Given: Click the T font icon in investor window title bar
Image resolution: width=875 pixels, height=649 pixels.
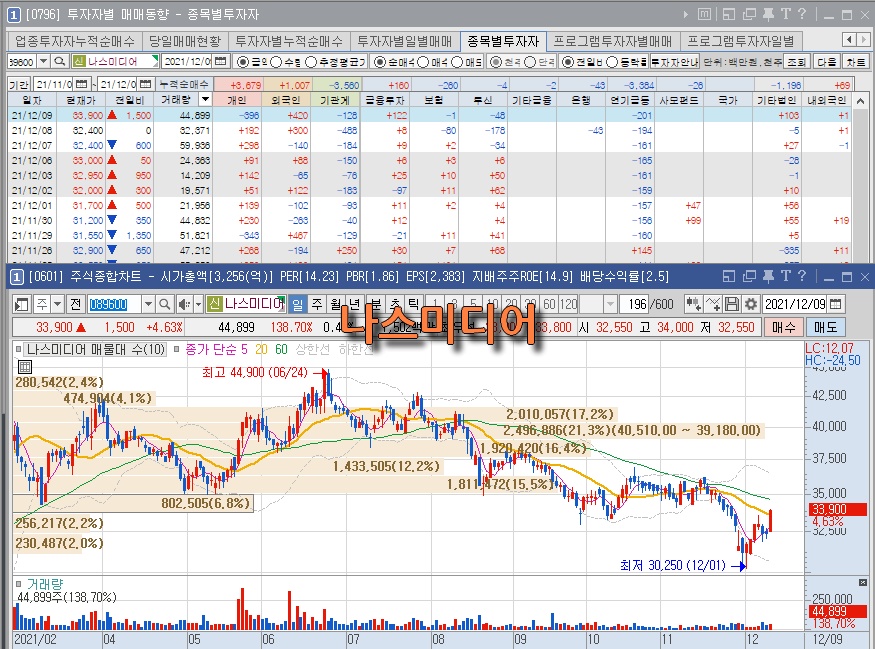Looking at the screenshot, I should pyautogui.click(x=785, y=15).
